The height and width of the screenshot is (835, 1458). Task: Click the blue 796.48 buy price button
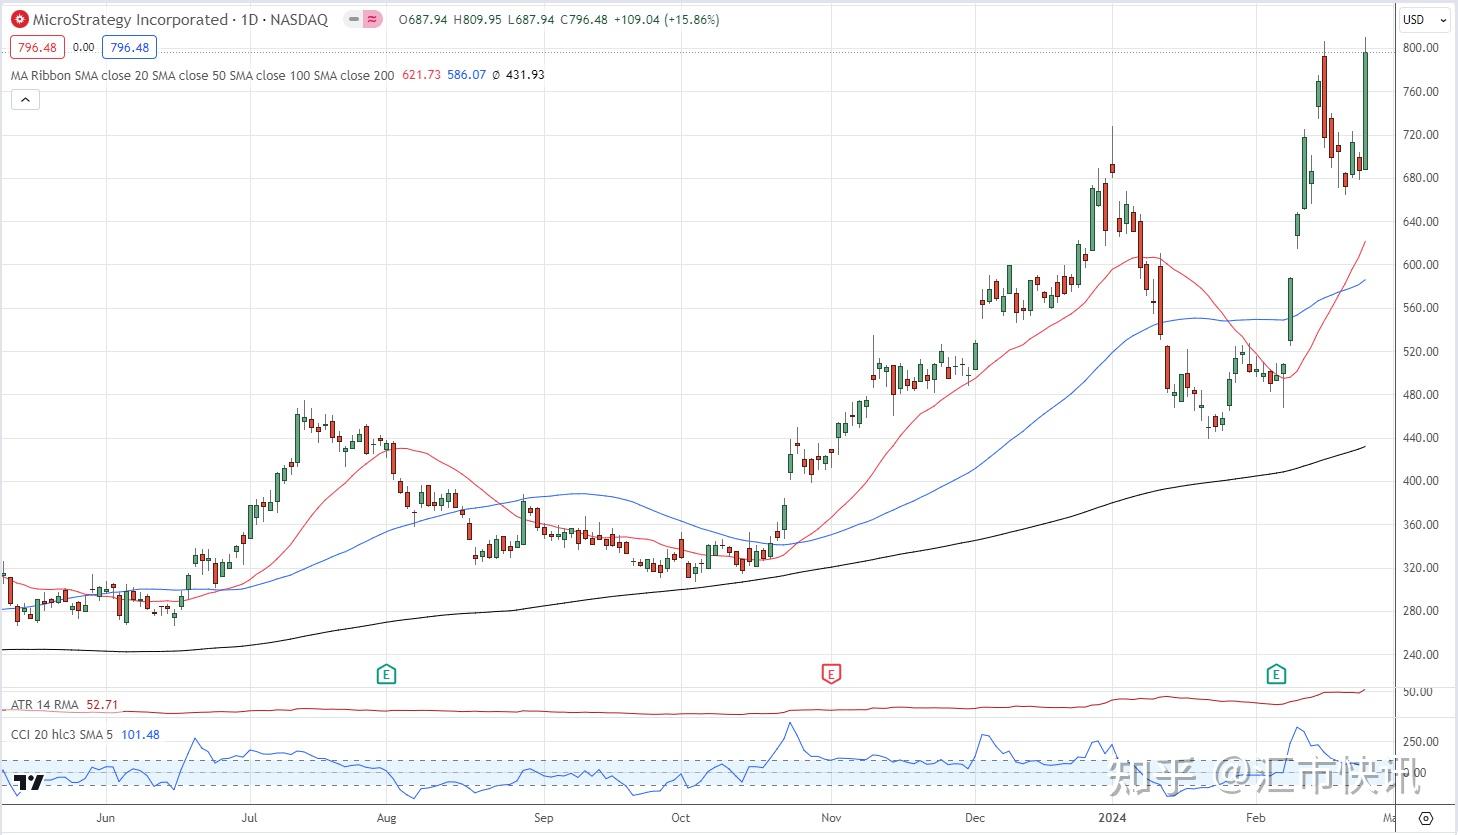click(x=129, y=47)
